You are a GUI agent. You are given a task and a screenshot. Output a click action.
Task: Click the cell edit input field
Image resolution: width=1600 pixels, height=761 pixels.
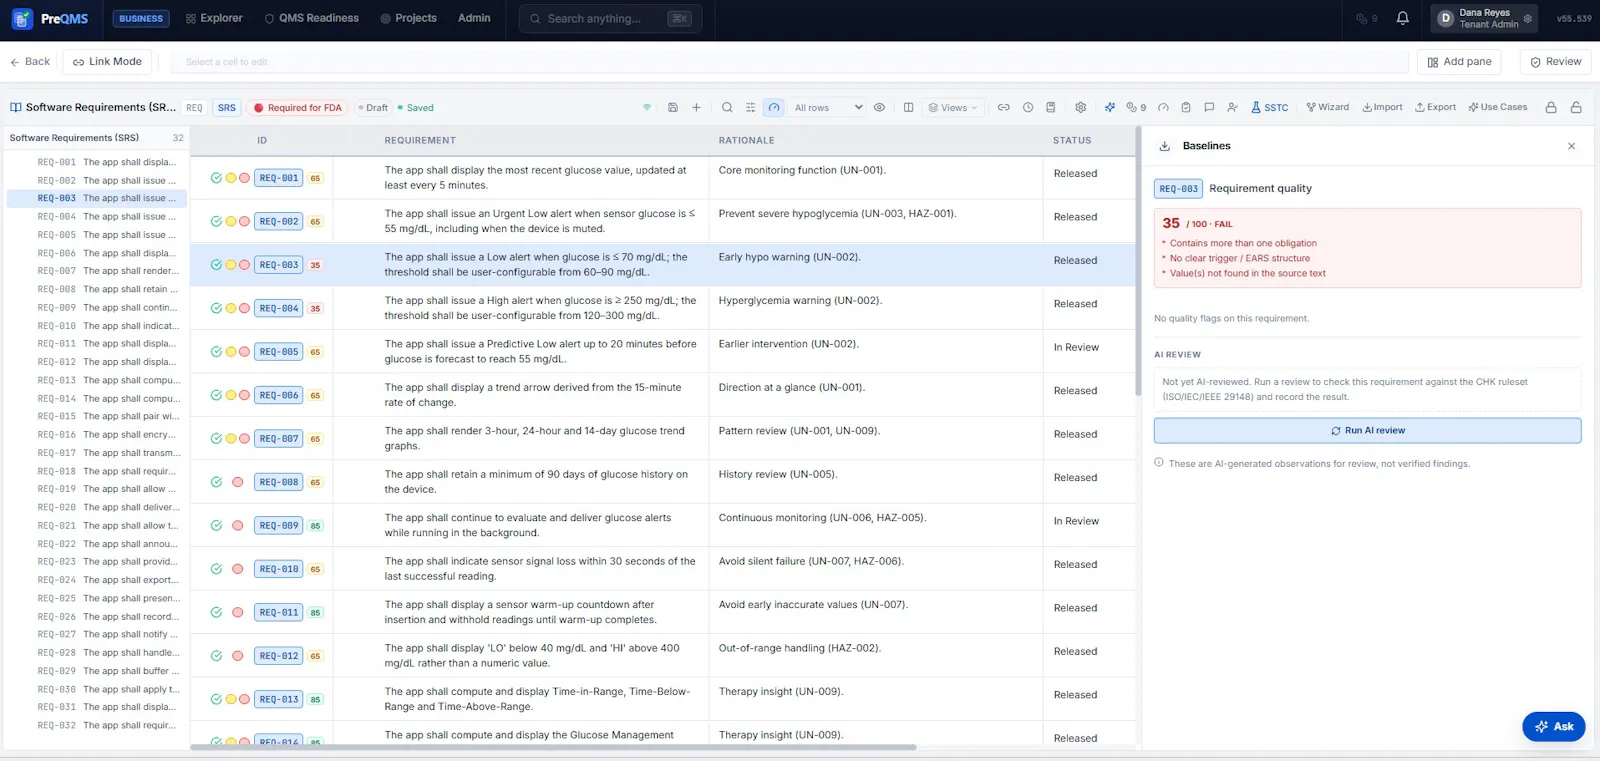pyautogui.click(x=791, y=61)
